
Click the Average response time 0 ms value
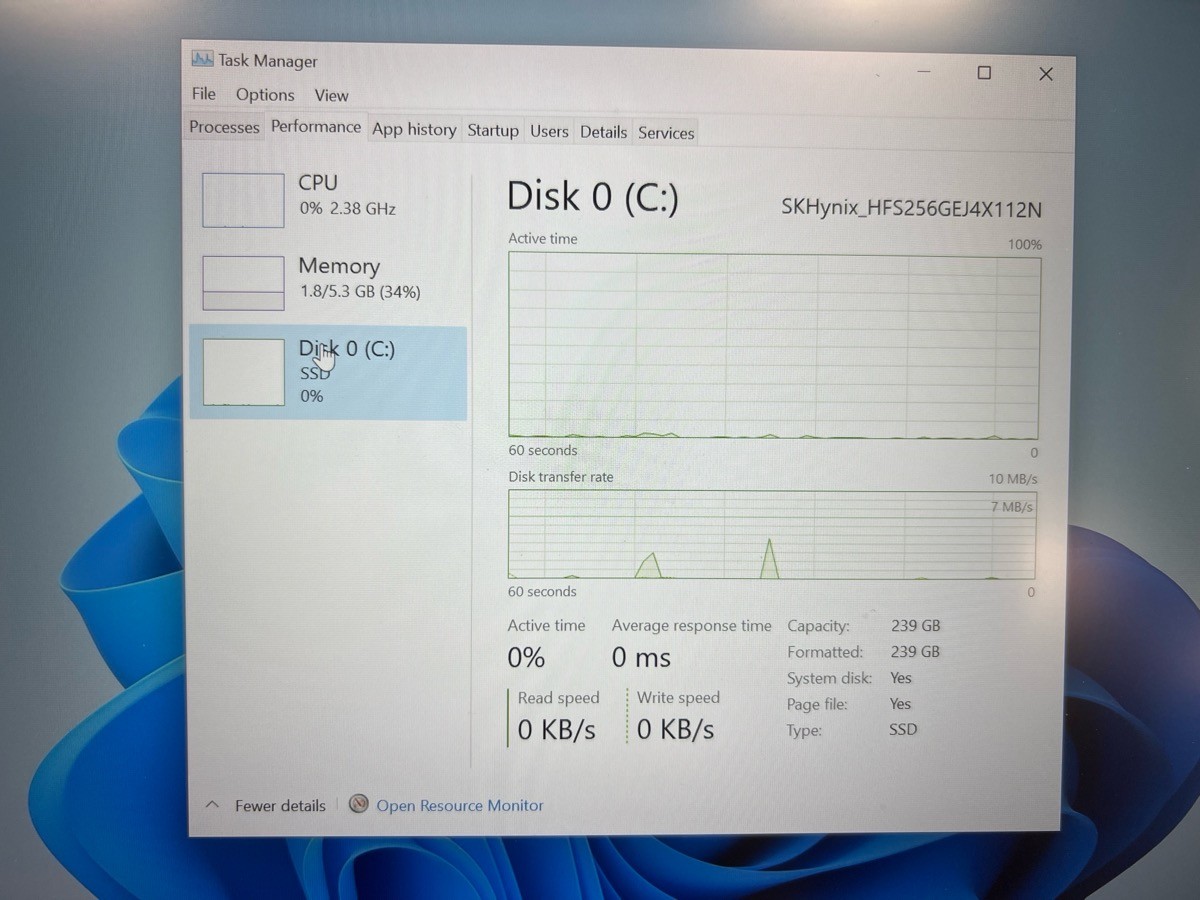click(x=641, y=658)
